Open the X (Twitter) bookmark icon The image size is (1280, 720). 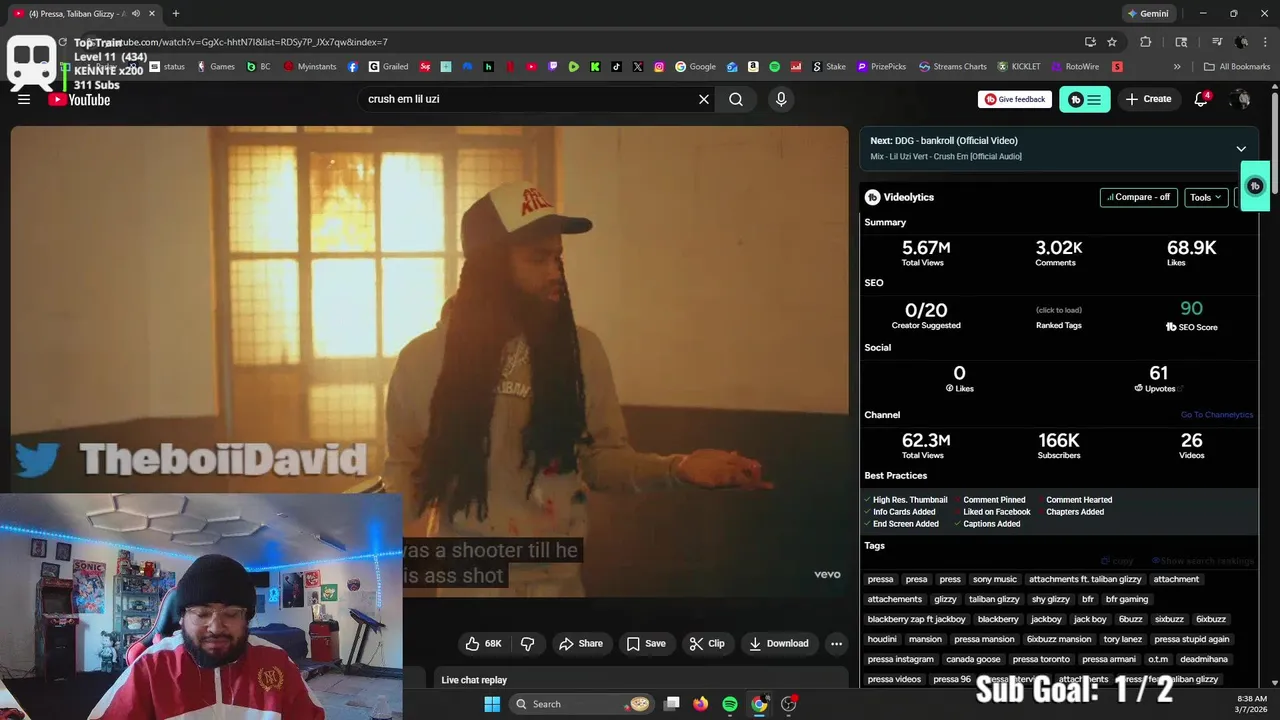pos(638,67)
